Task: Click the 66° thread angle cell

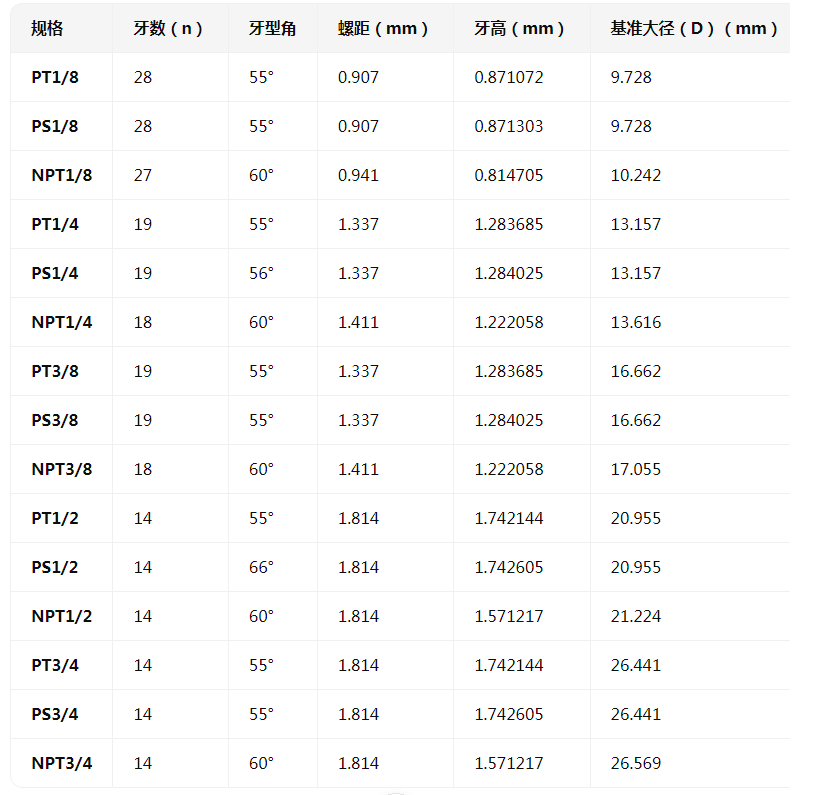Action: pyautogui.click(x=261, y=567)
